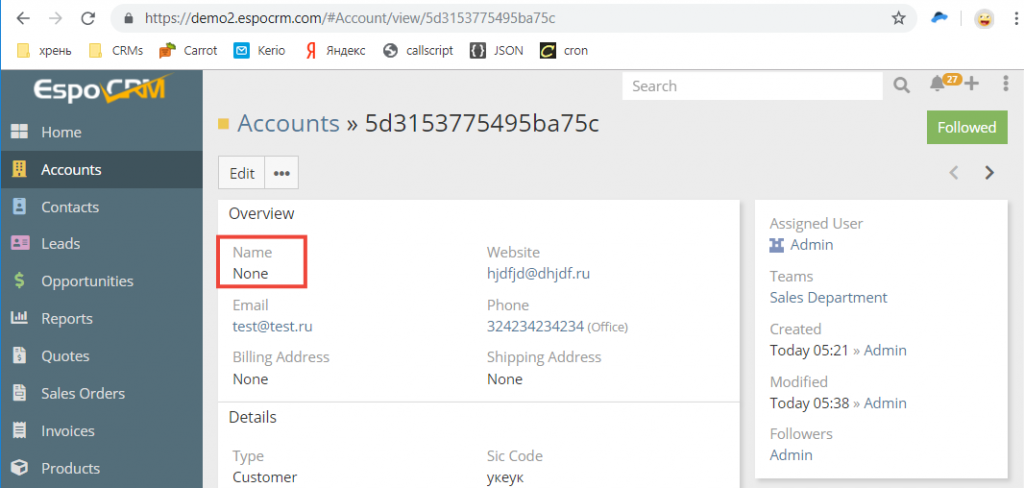Open the notifications bell icon
Screen dimensions: 1024x488
[936, 84]
